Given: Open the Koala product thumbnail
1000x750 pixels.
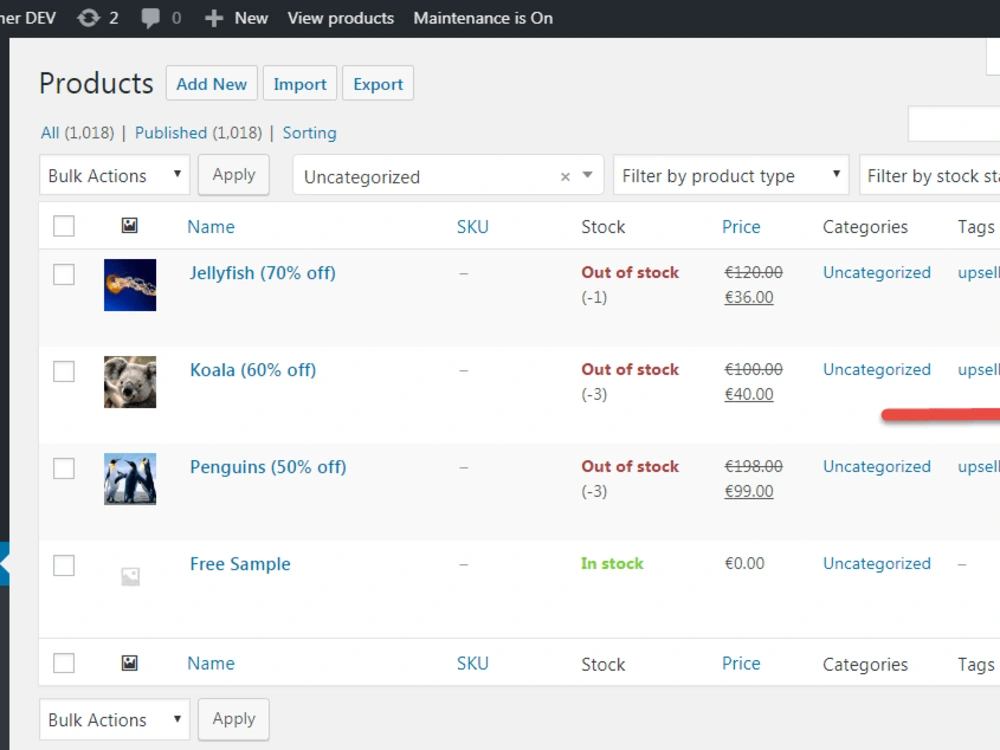Looking at the screenshot, I should tap(130, 382).
